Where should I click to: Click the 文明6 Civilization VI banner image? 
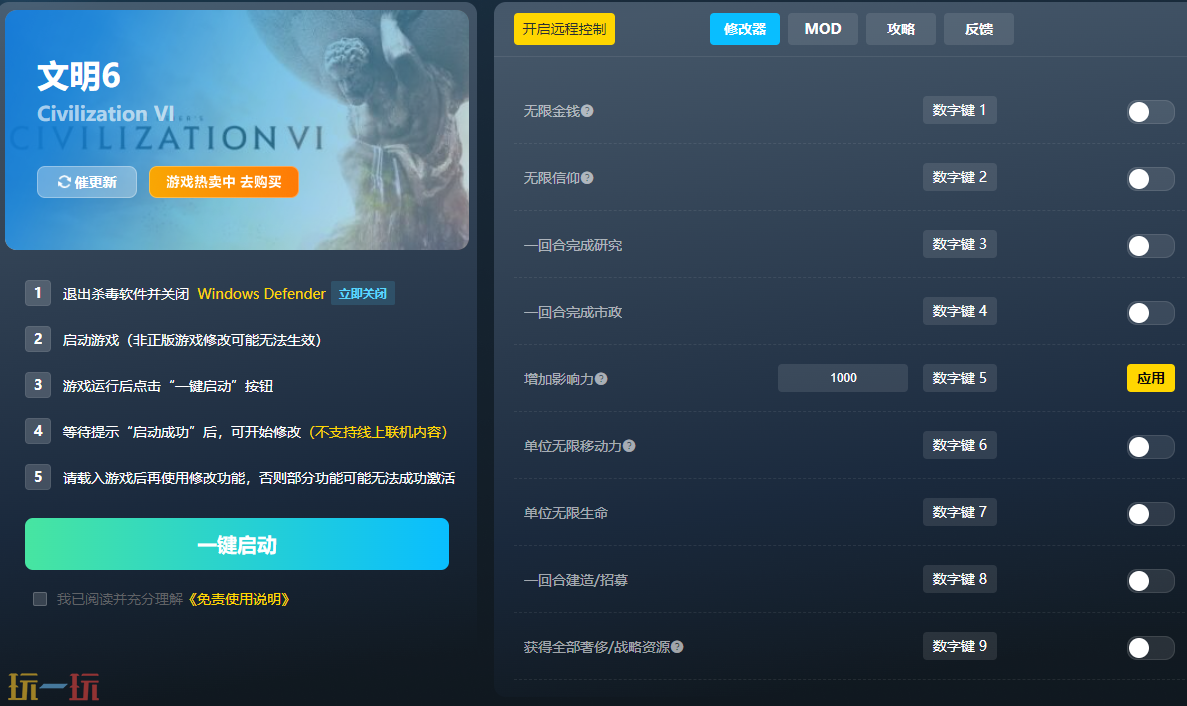(x=237, y=129)
